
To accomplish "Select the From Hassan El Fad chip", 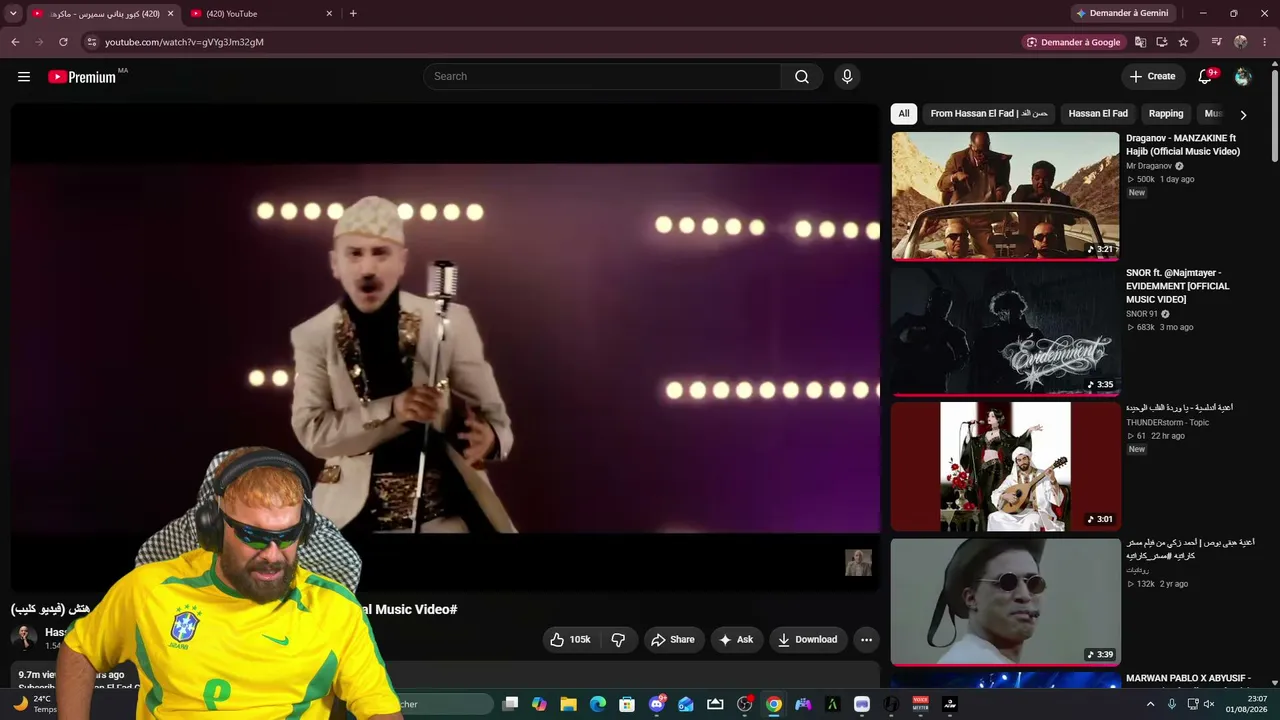I will point(989,114).
